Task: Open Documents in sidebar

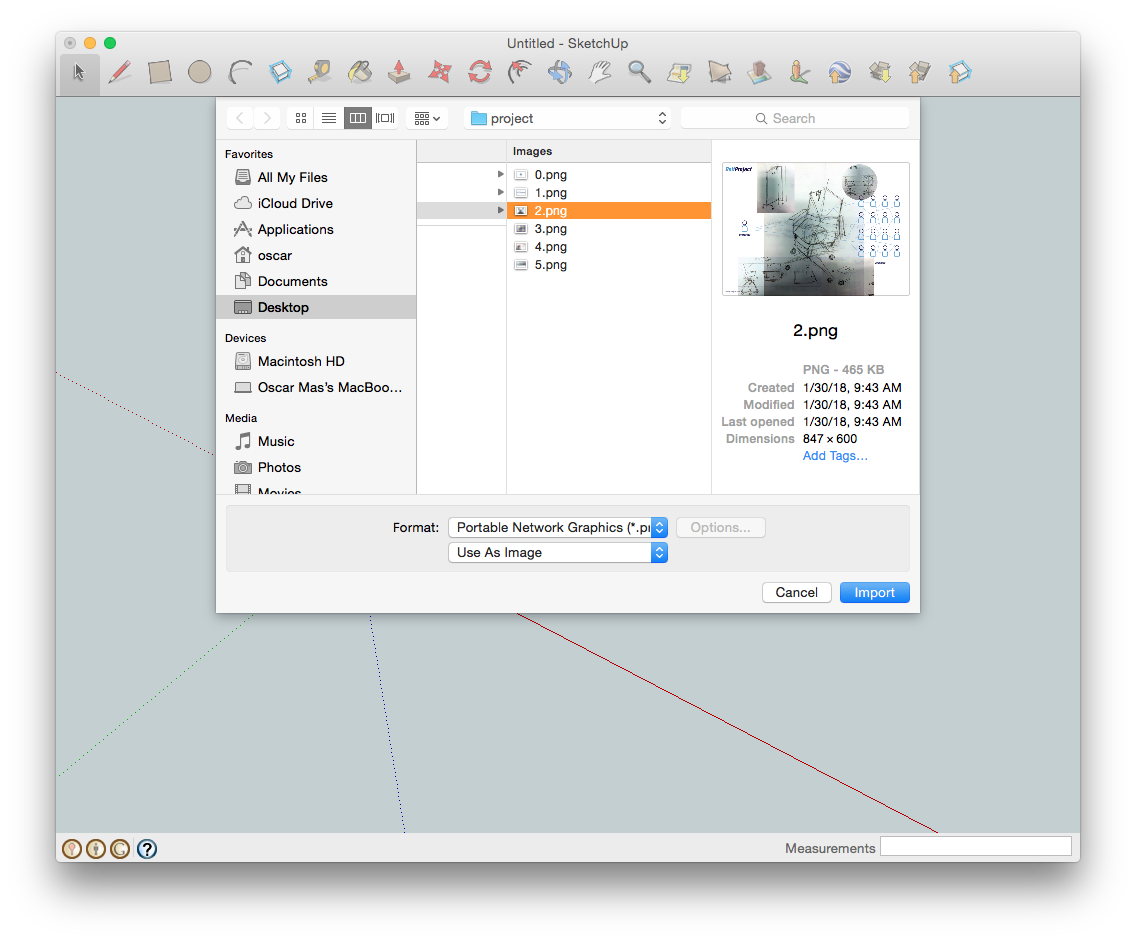Action: tap(316, 281)
